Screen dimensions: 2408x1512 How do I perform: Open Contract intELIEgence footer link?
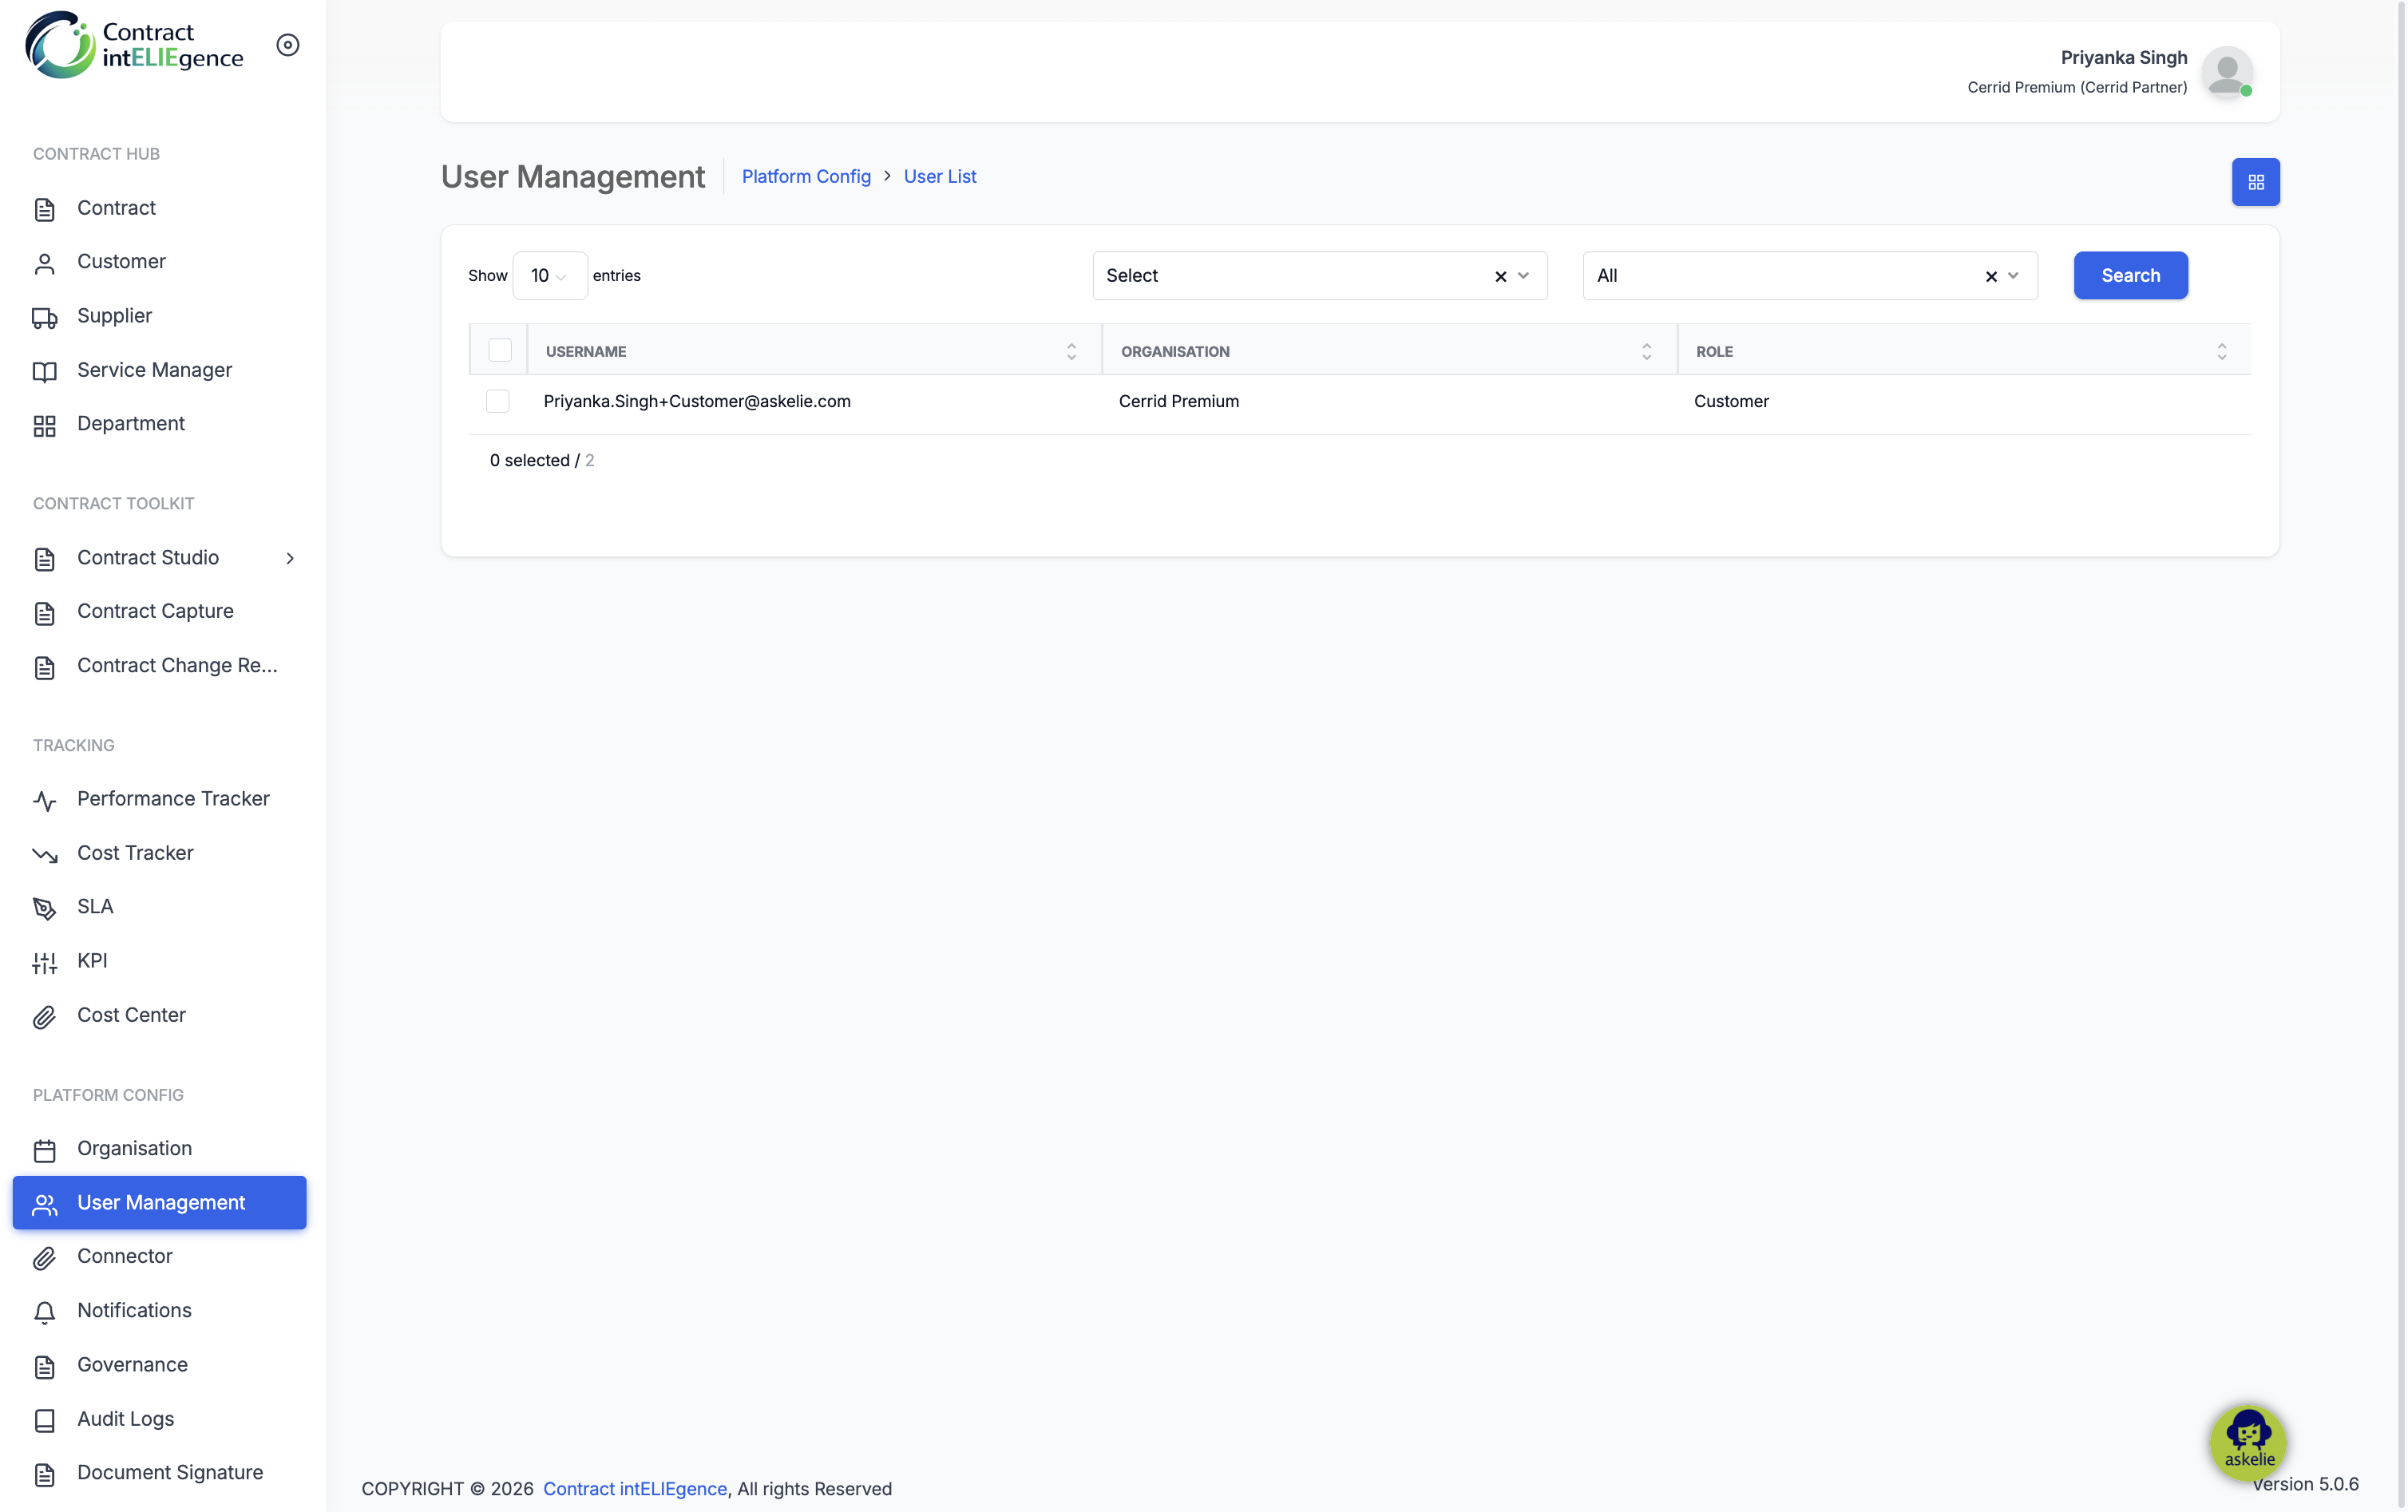635,1488
